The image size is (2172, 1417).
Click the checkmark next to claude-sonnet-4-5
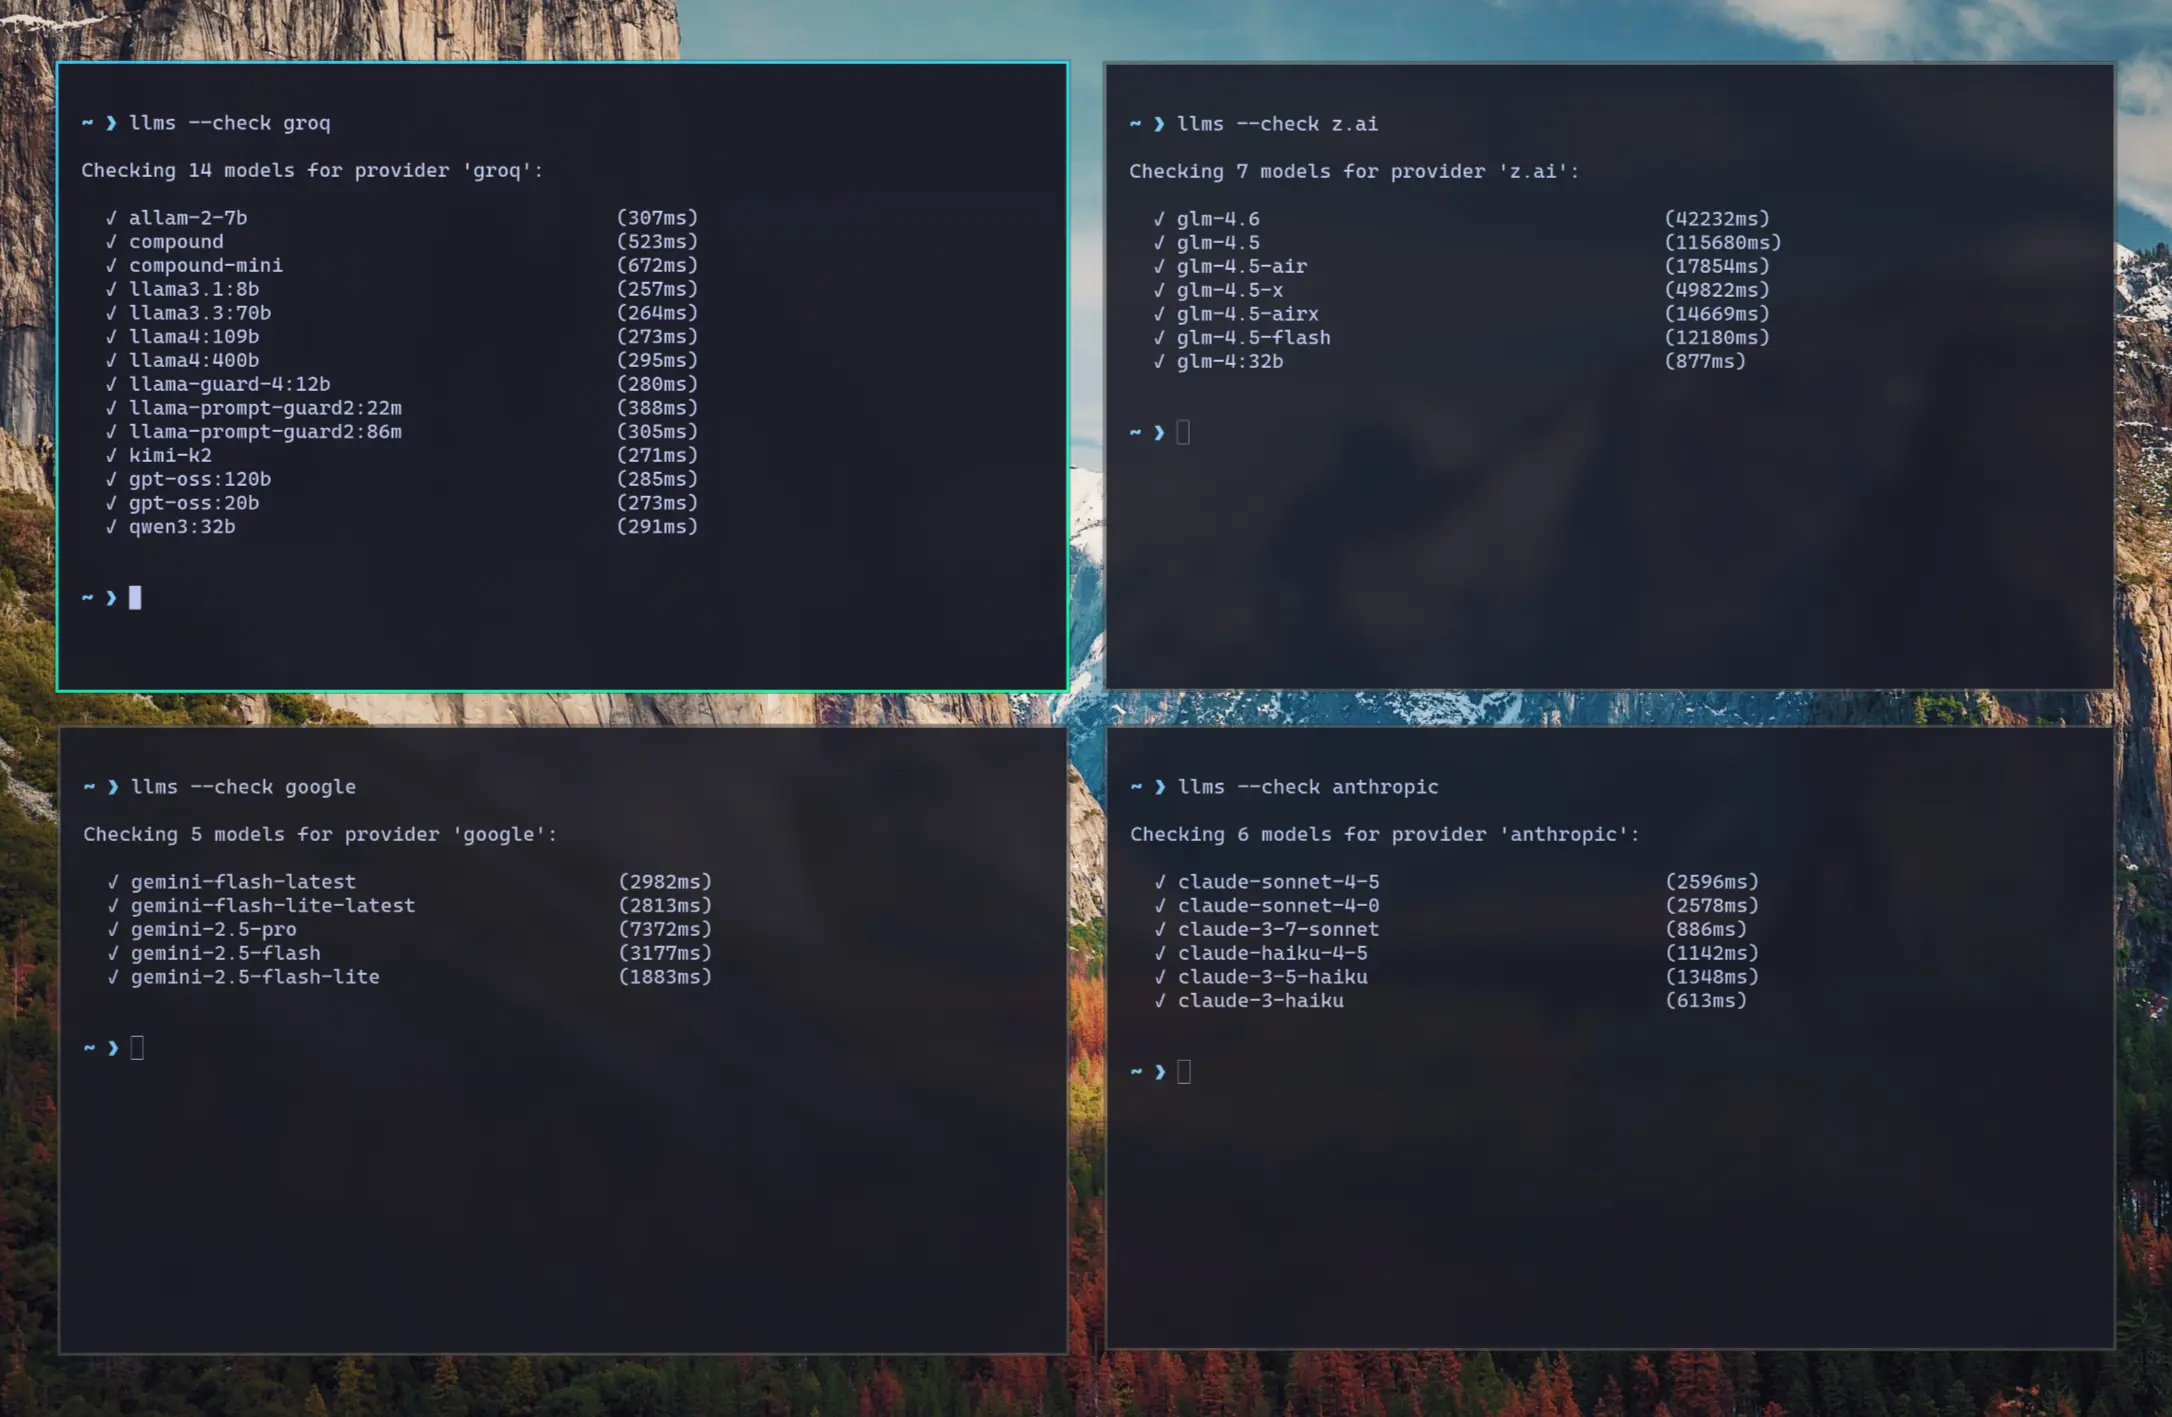coord(1160,881)
